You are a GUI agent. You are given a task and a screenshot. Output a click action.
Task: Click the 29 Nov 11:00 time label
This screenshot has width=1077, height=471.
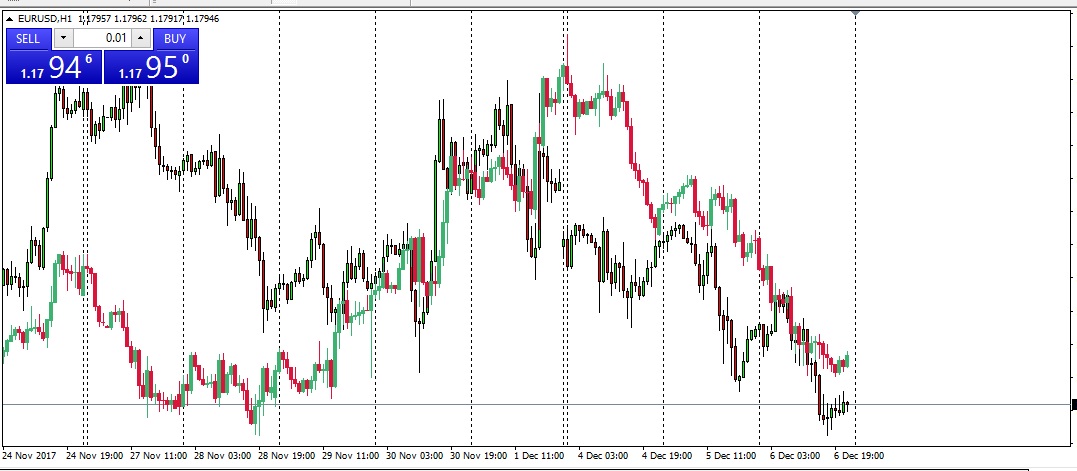(350, 456)
